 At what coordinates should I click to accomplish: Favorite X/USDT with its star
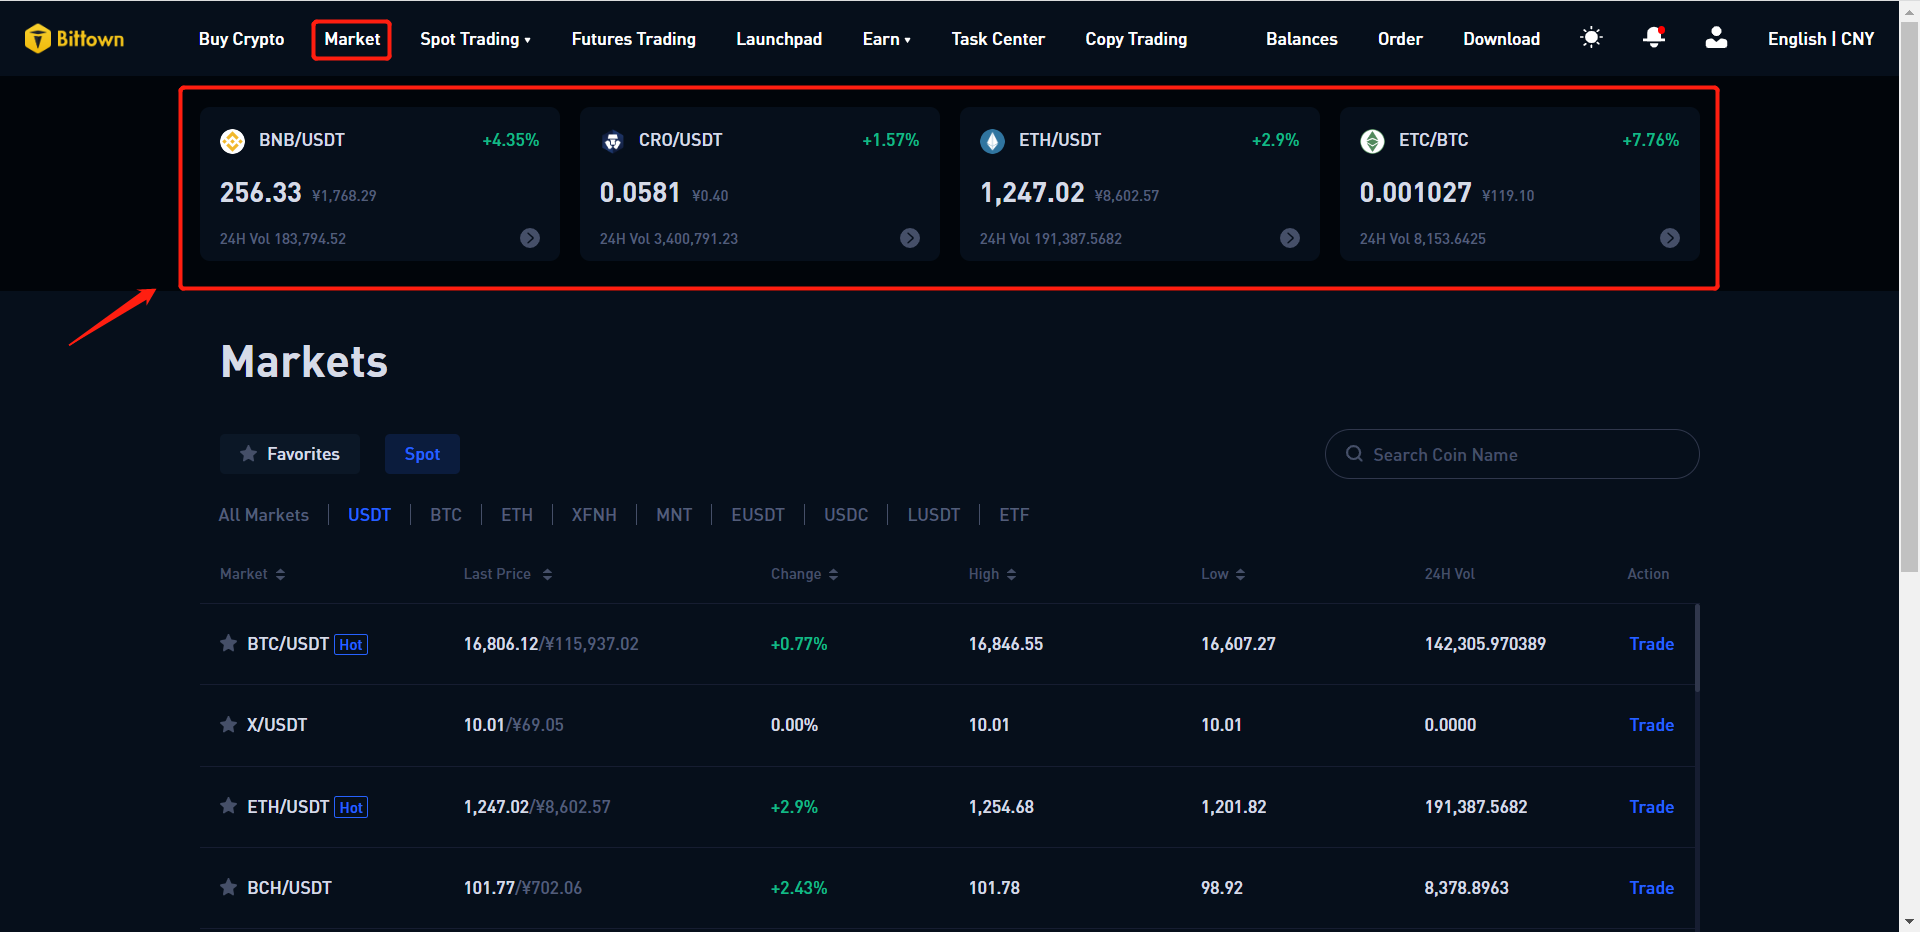(229, 724)
